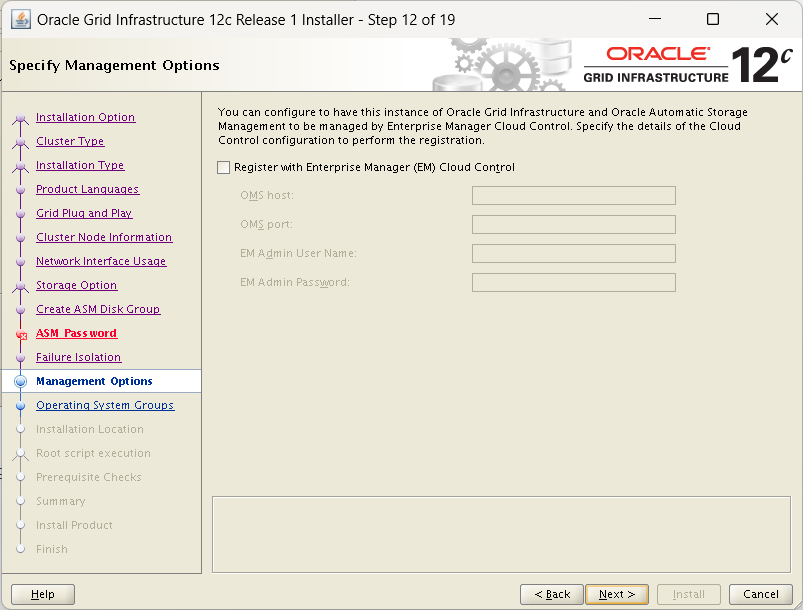This screenshot has width=803, height=610.
Task: Click the 'Installation Location' disabled step
Action: tap(90, 429)
